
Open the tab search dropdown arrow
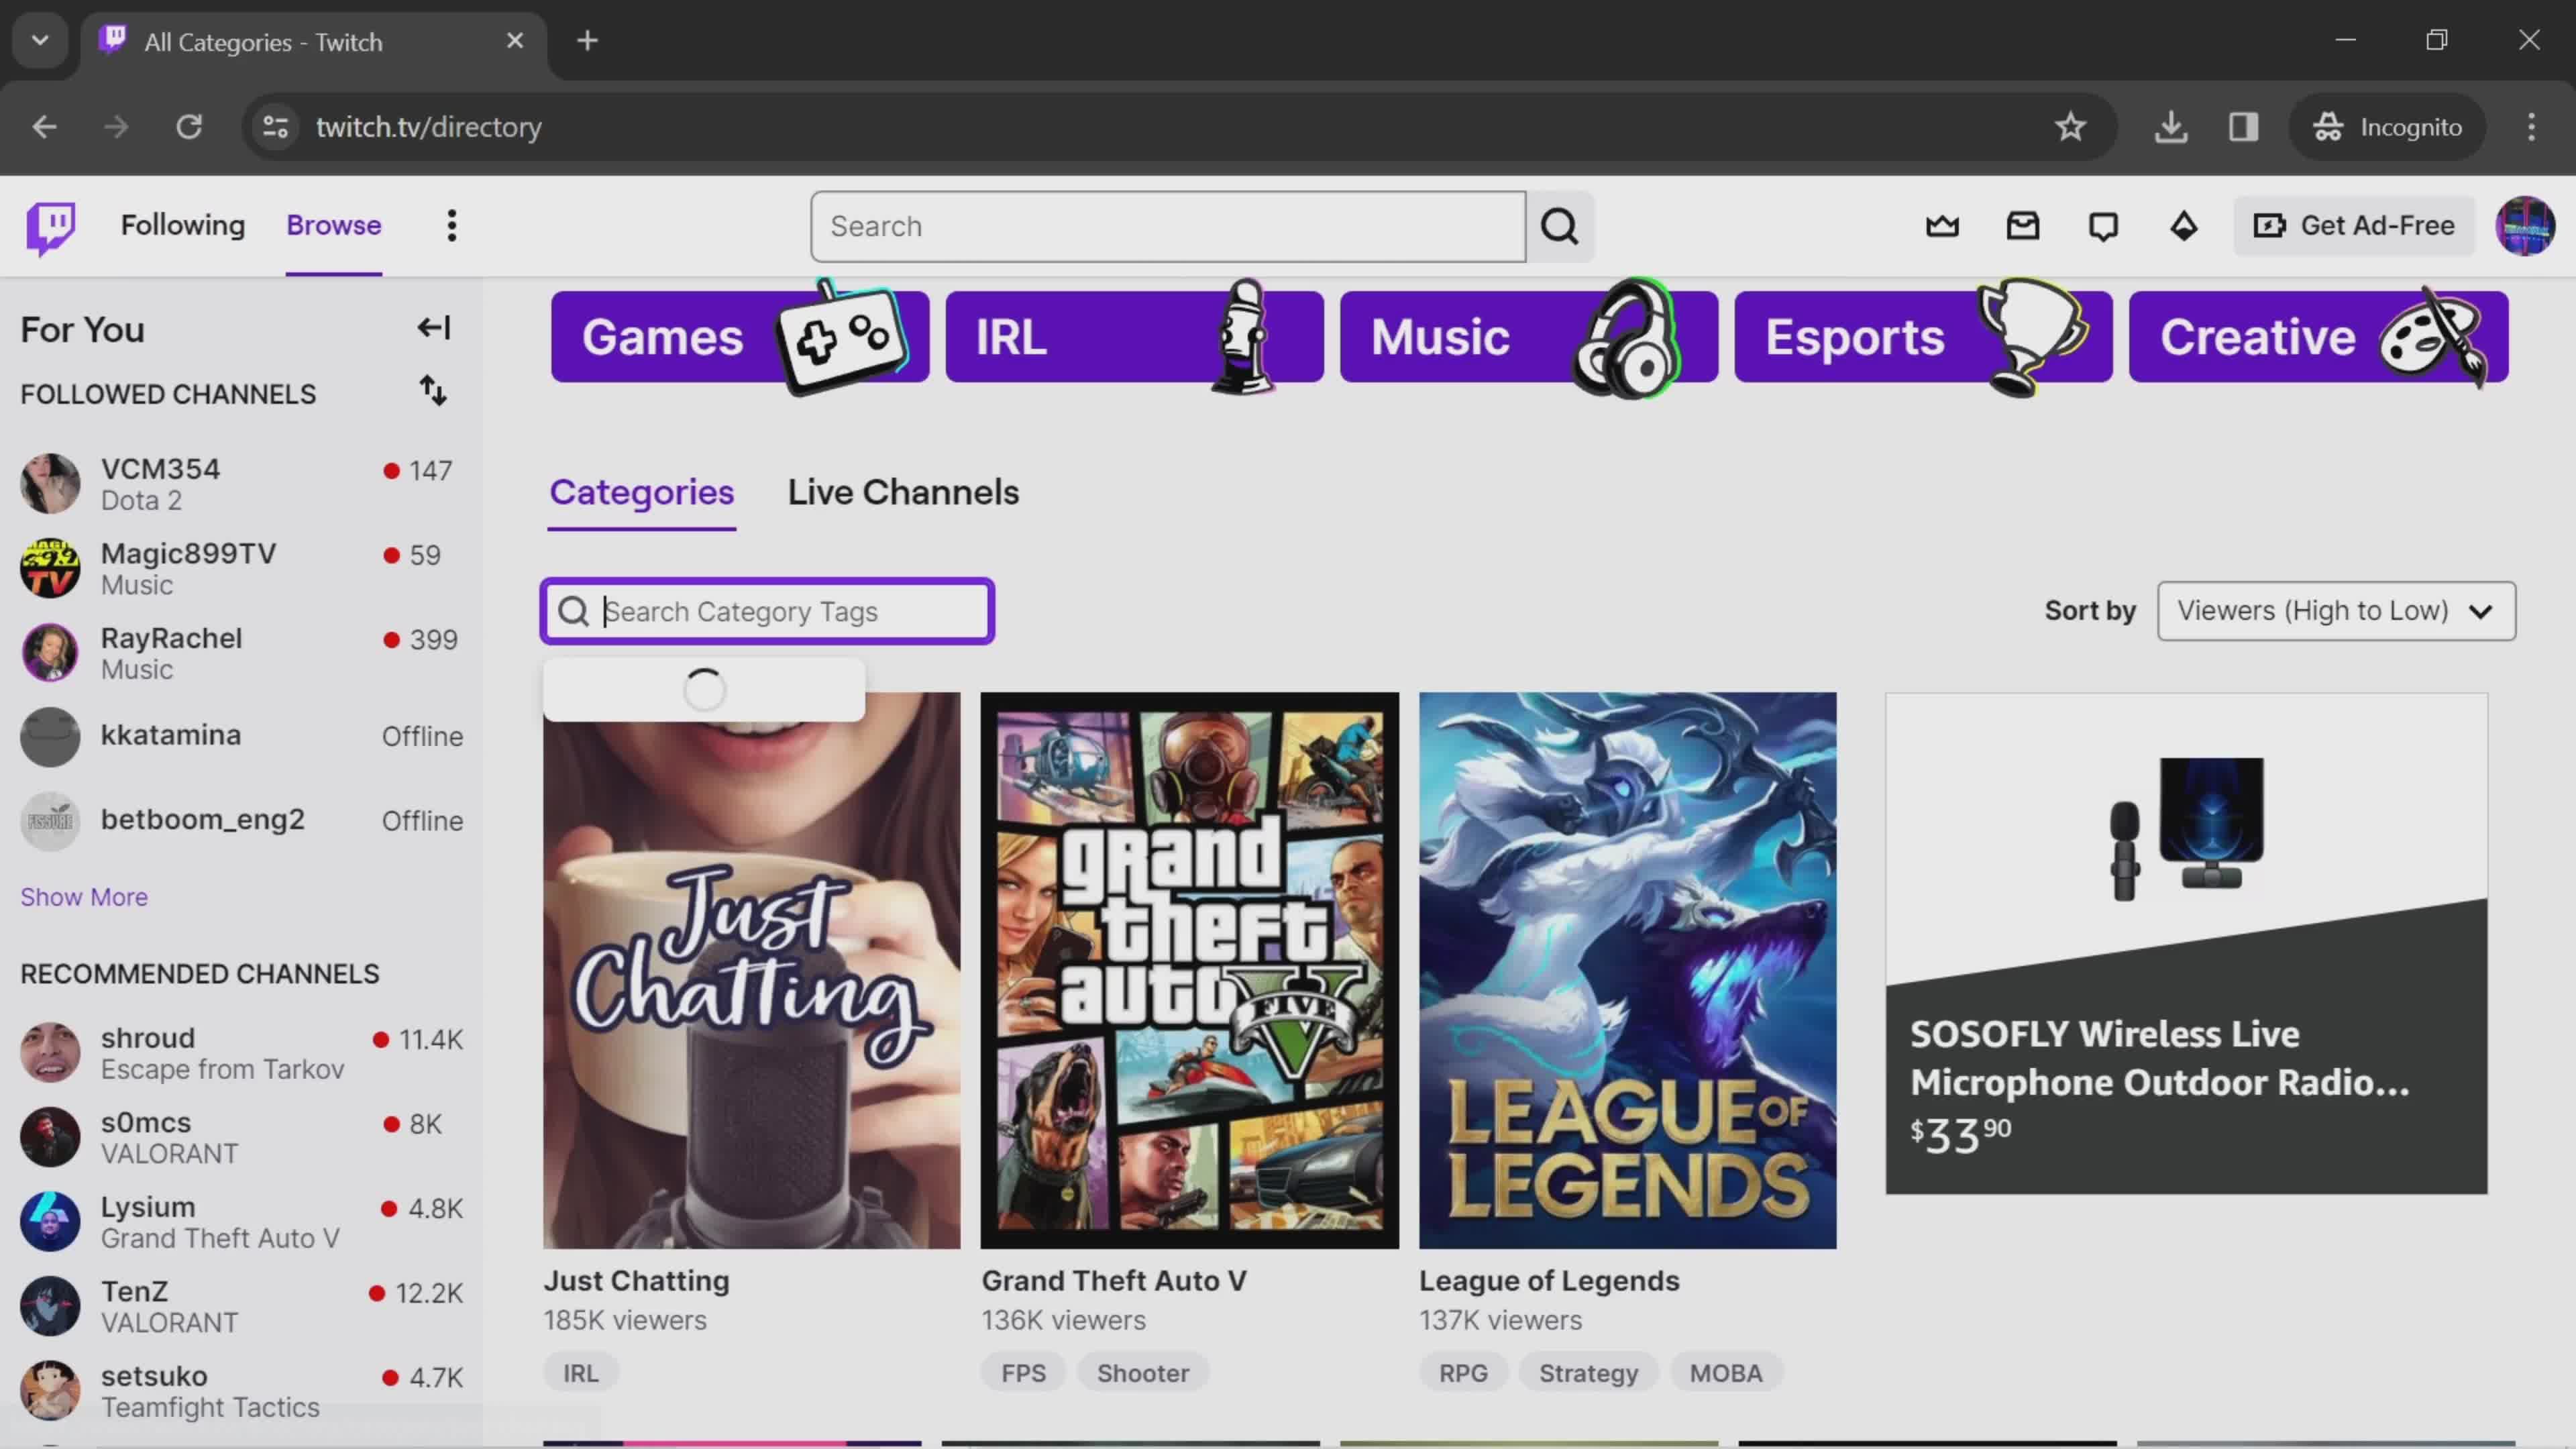click(40, 41)
